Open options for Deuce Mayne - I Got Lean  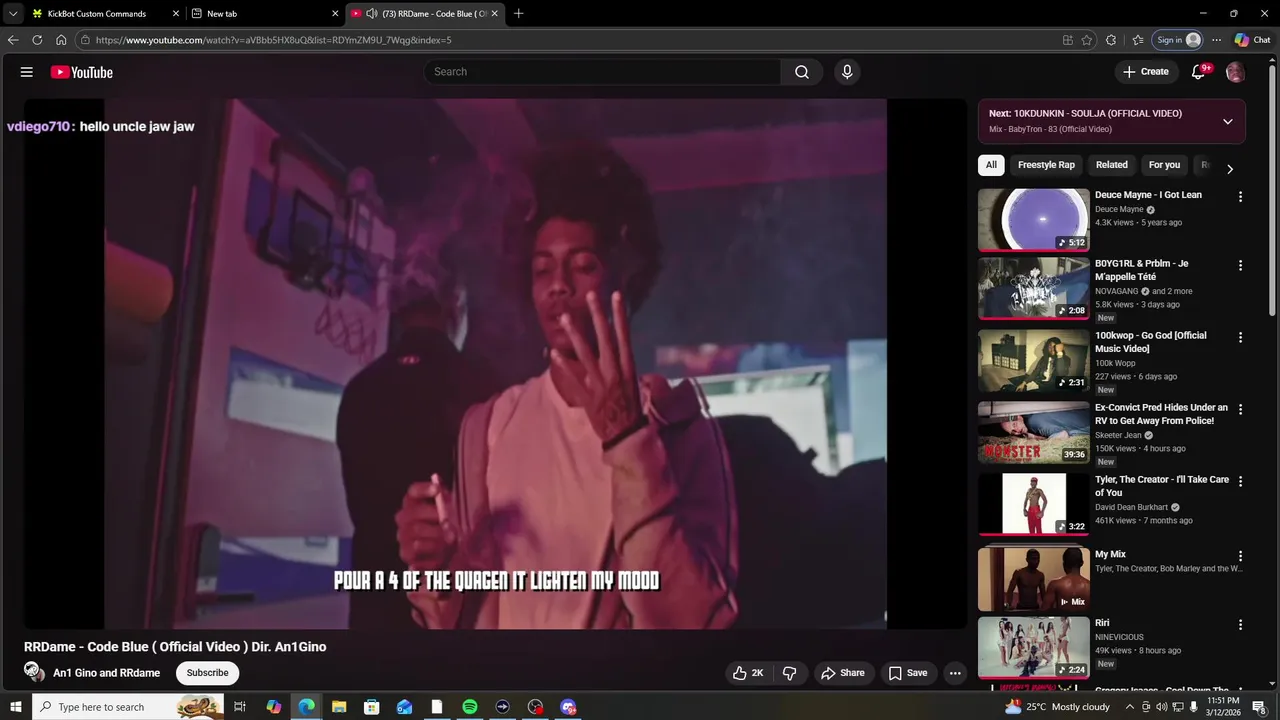coord(1240,197)
